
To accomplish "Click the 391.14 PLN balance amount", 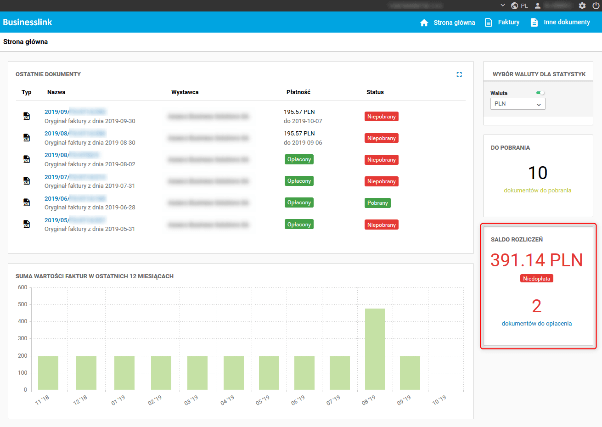I will pos(536,260).
